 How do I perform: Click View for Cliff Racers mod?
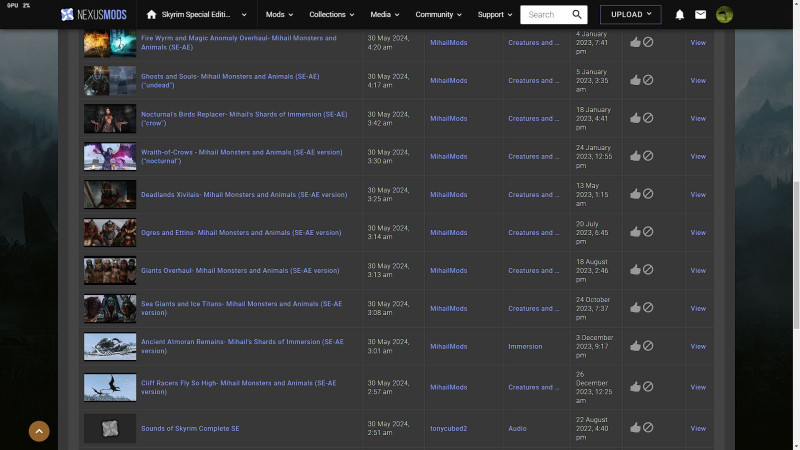pos(698,387)
